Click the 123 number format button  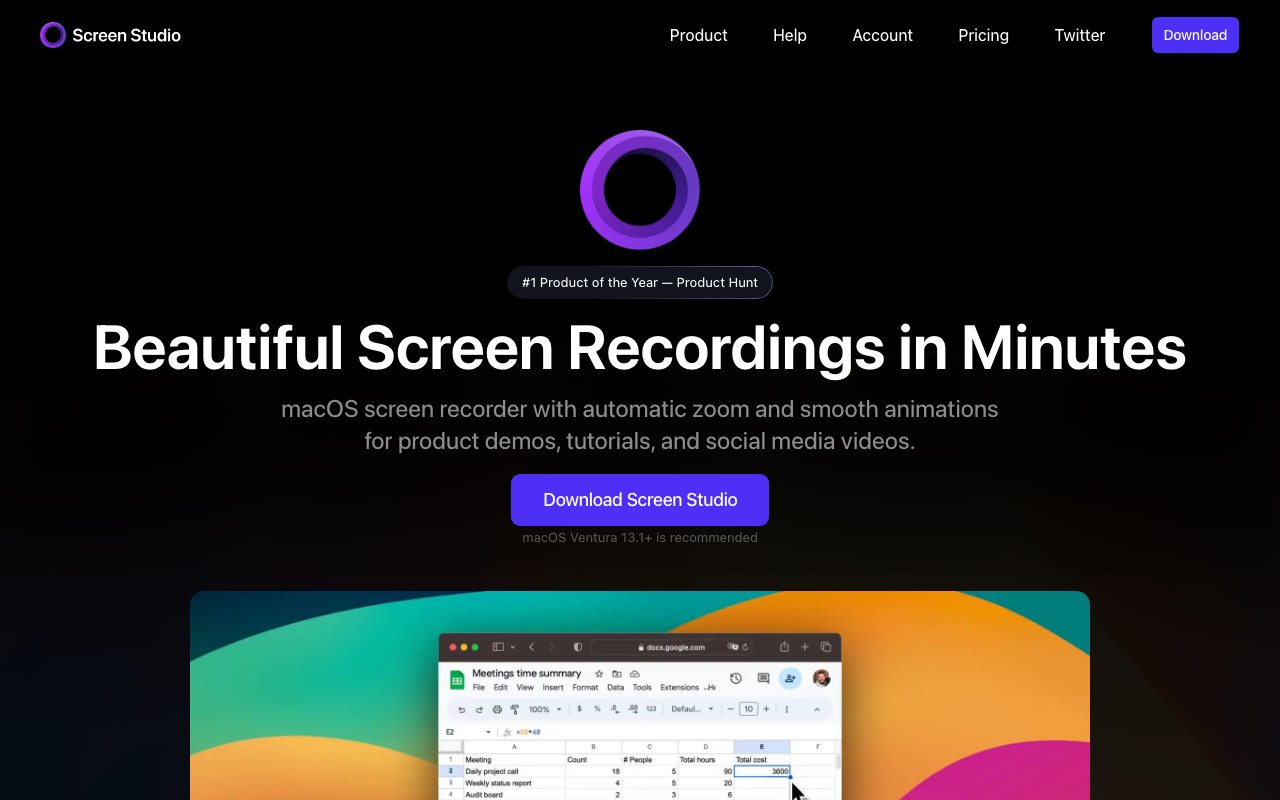pyautogui.click(x=651, y=709)
